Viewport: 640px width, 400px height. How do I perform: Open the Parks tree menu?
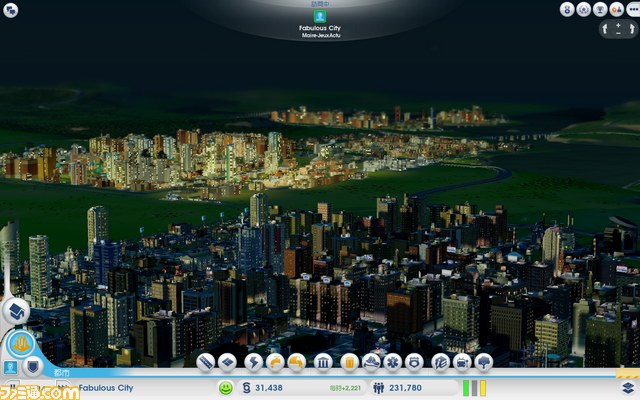click(x=484, y=362)
